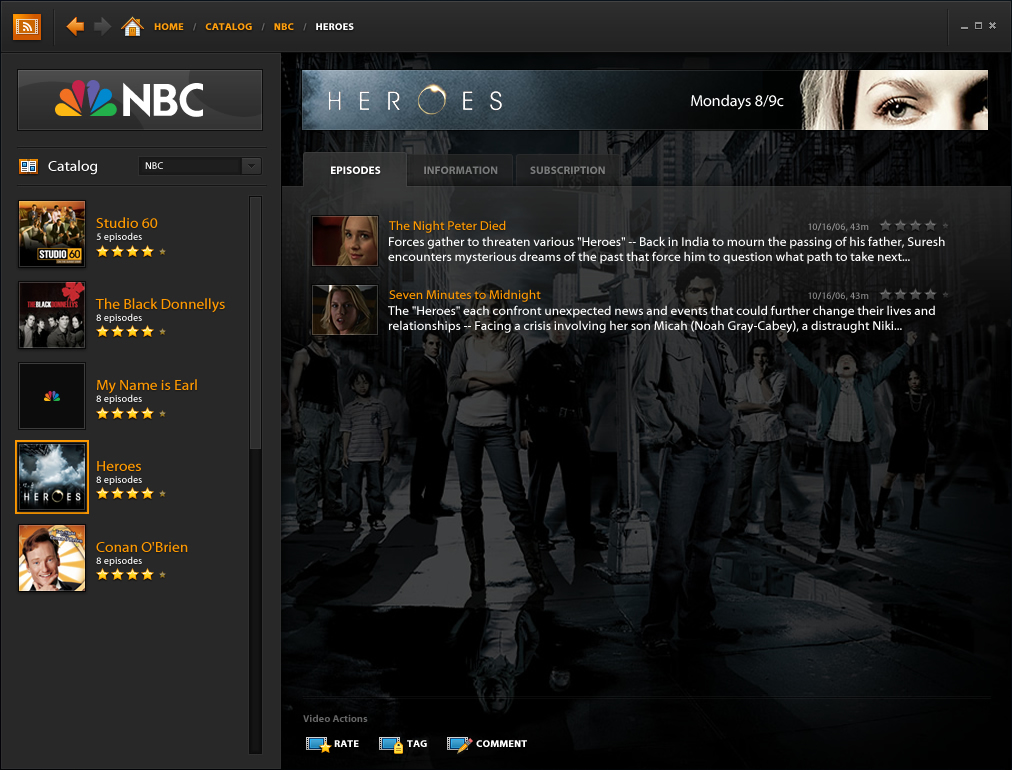Switch to the Information tab
The height and width of the screenshot is (770, 1012).
[x=460, y=170]
